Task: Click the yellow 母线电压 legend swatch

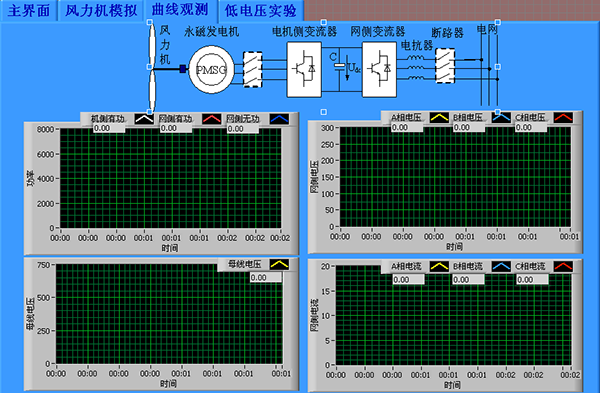Action: tap(279, 264)
